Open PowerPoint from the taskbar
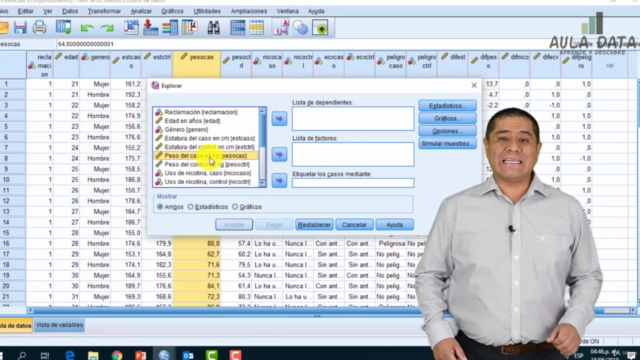This screenshot has height=360, width=640. (140, 355)
